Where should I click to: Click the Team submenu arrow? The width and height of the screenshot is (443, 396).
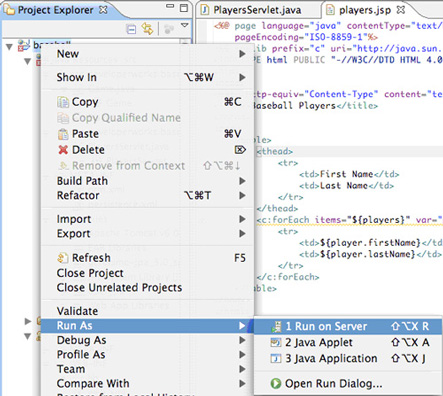point(242,369)
